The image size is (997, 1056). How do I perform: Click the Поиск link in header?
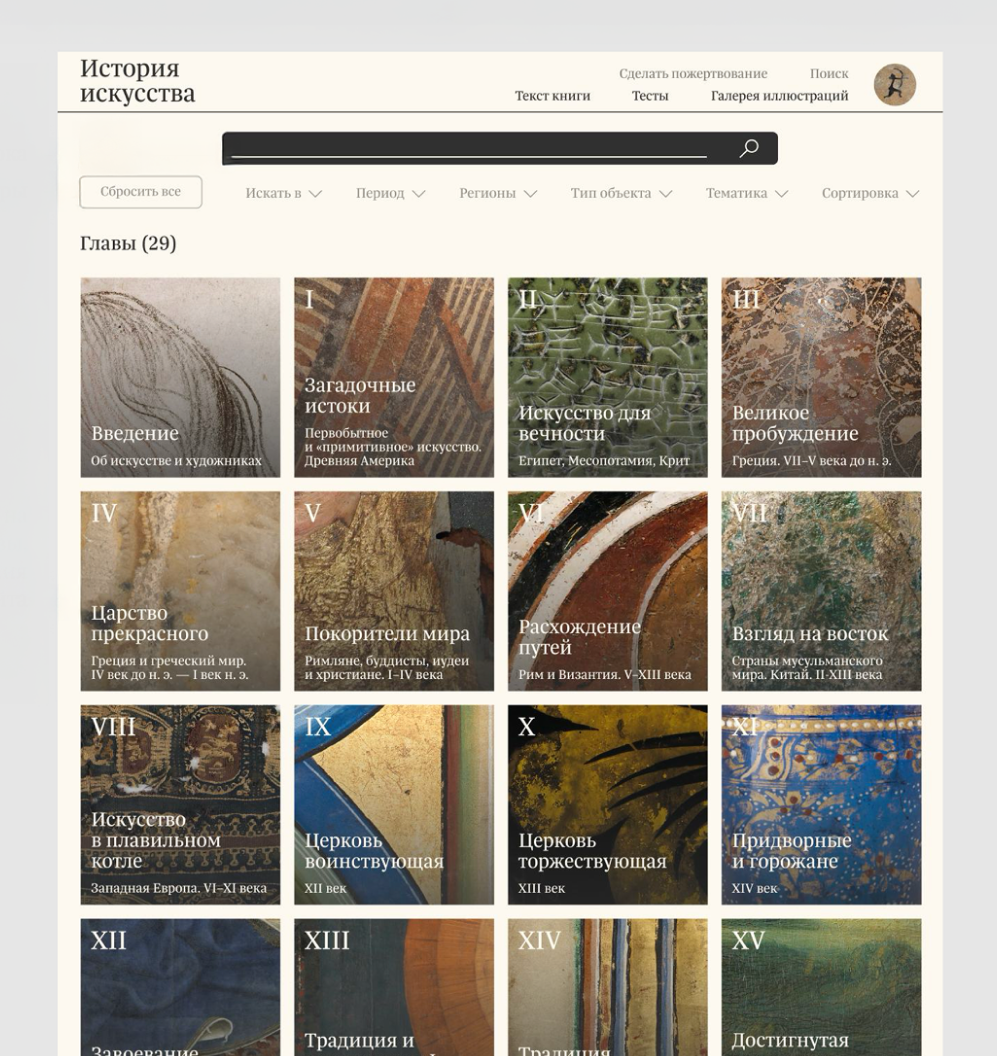coord(829,73)
